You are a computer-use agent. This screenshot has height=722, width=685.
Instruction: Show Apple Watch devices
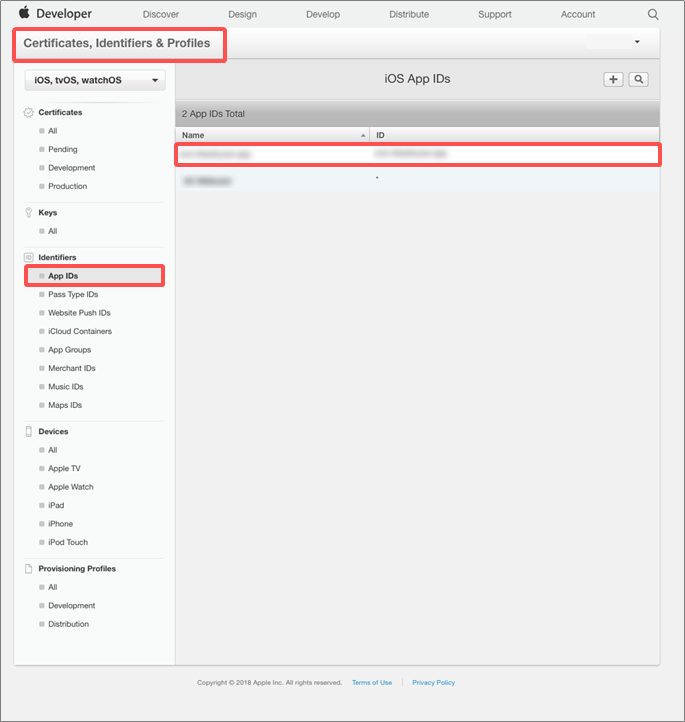[x=70, y=487]
